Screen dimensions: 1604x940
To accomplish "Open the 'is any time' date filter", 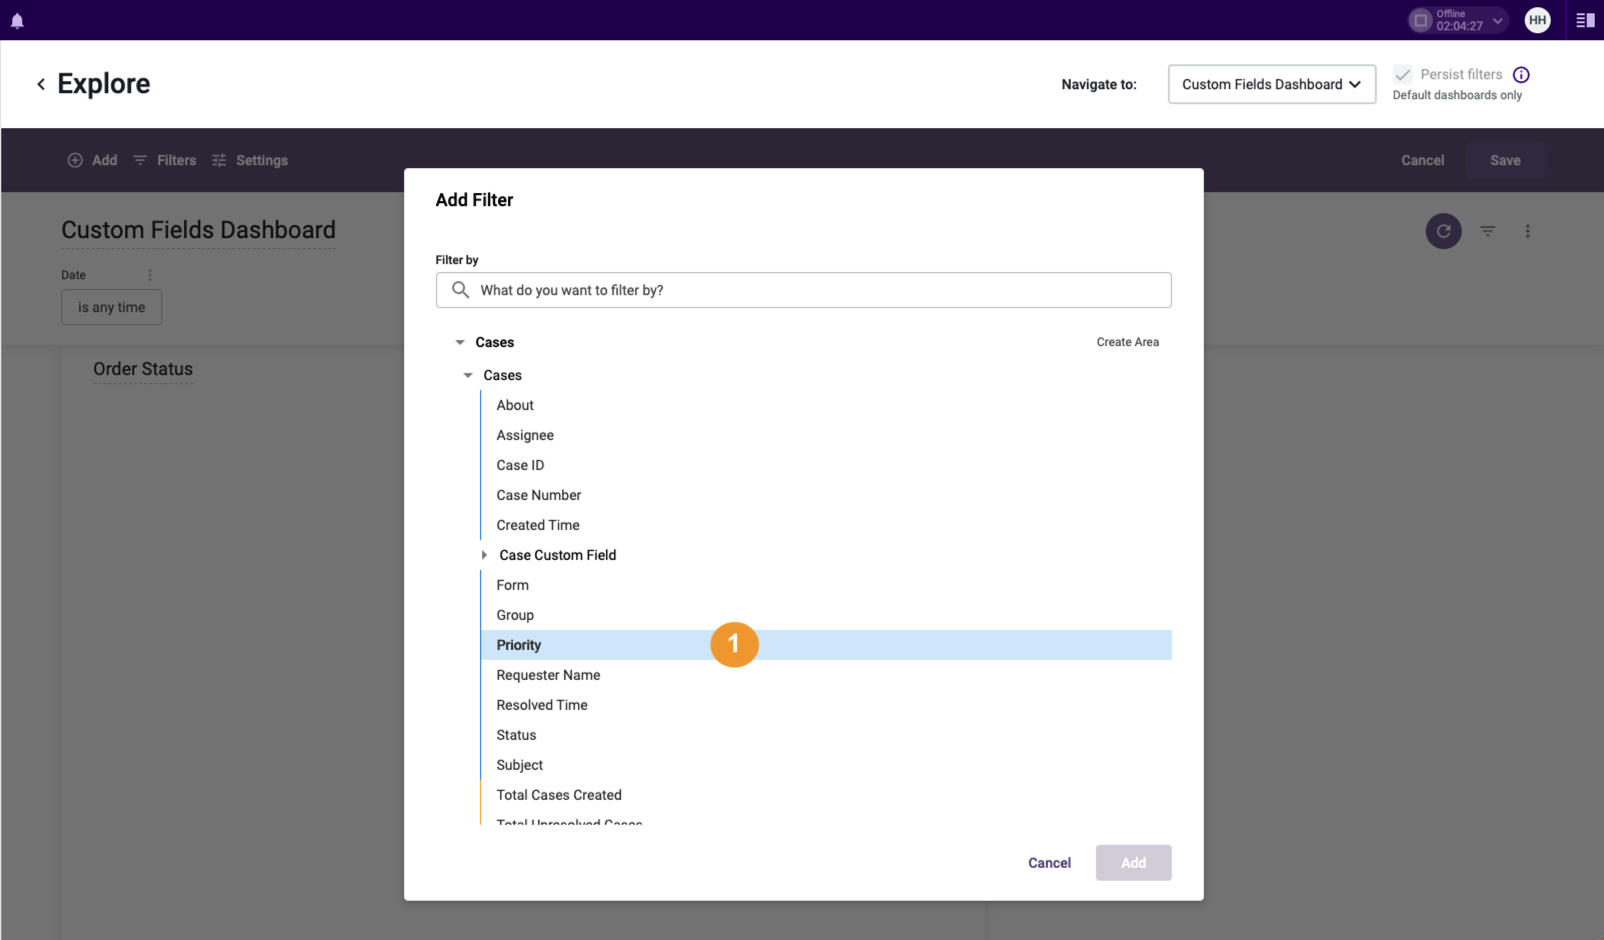I will [112, 307].
